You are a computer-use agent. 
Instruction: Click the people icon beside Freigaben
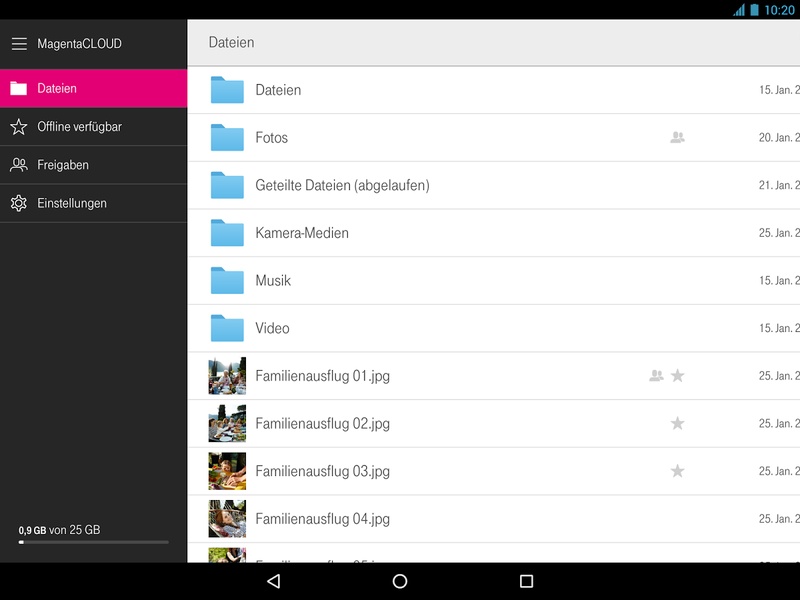point(19,165)
